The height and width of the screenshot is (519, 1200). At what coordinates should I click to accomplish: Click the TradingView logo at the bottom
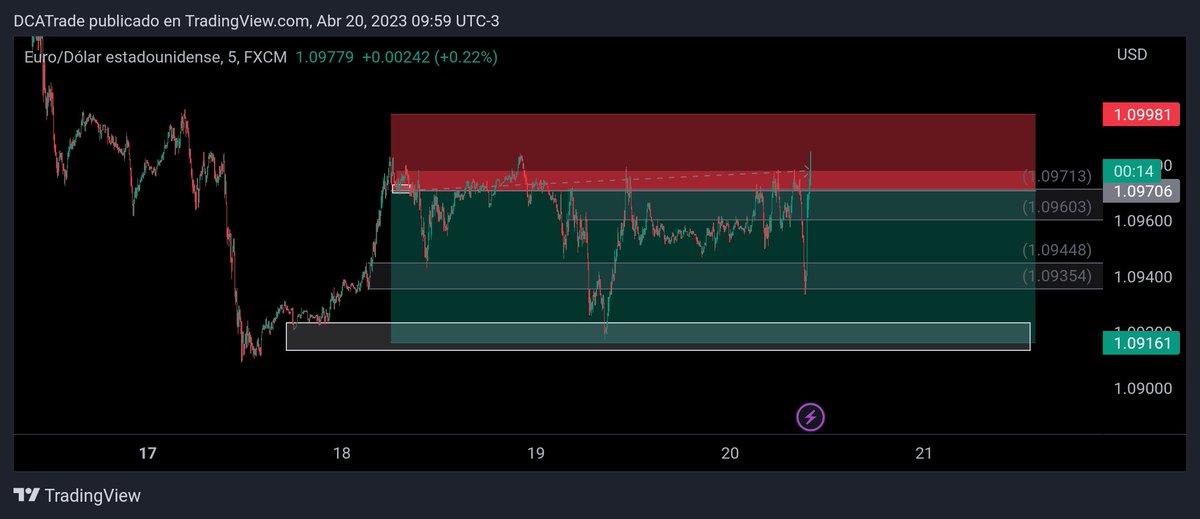(77, 495)
